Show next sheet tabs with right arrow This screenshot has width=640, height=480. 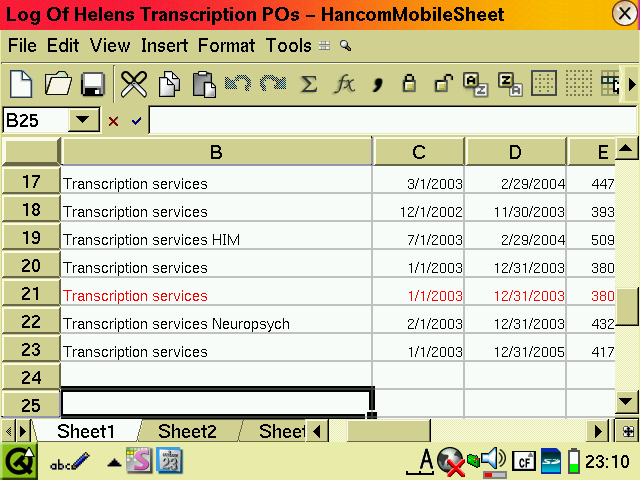click(23, 431)
